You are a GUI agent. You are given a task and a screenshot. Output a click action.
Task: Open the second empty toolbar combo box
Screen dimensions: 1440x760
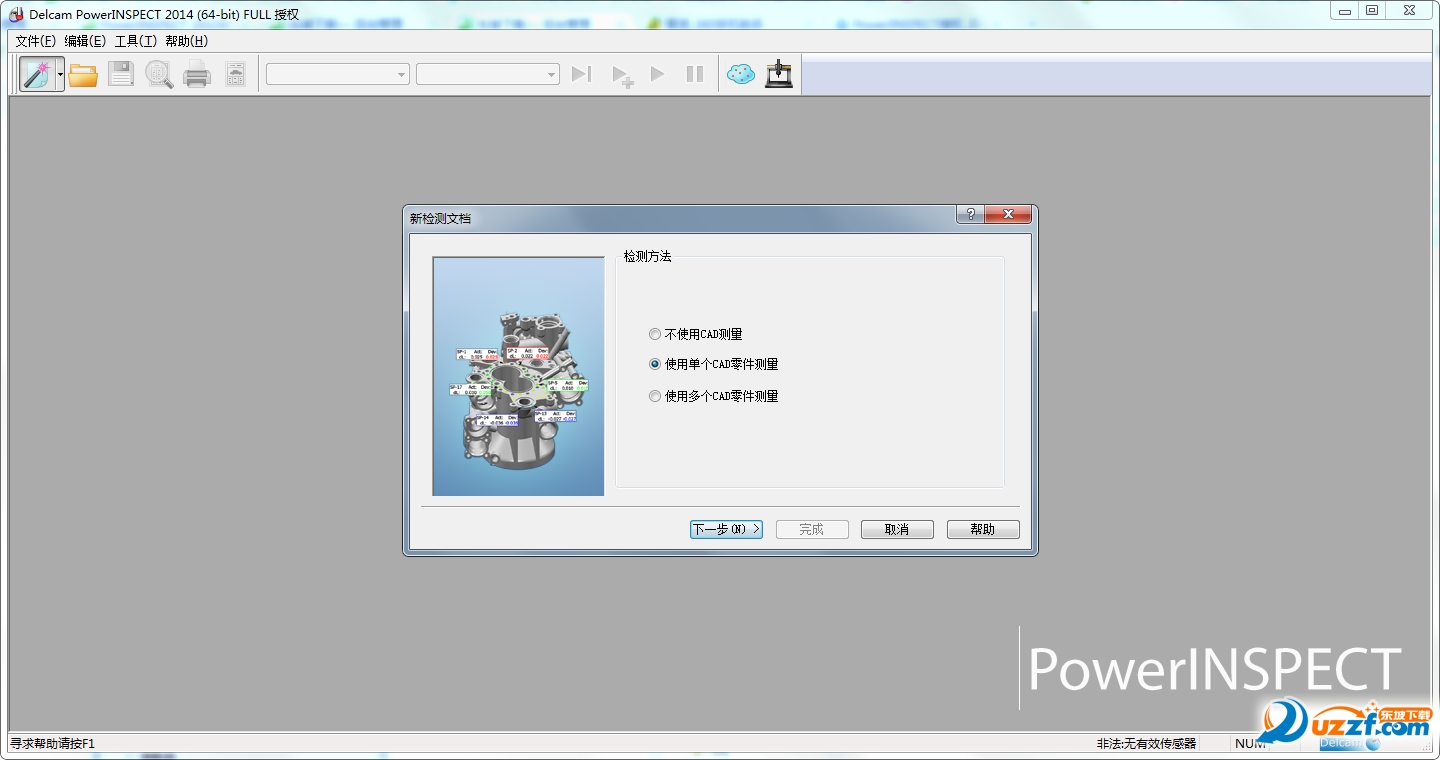pyautogui.click(x=488, y=74)
